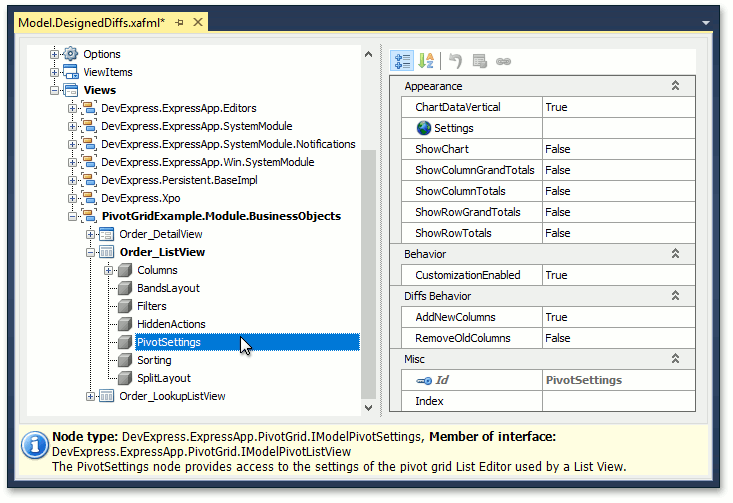Click the ShowRowGrandTotals property label
Viewport: 733px width, 503px height.
point(467,212)
